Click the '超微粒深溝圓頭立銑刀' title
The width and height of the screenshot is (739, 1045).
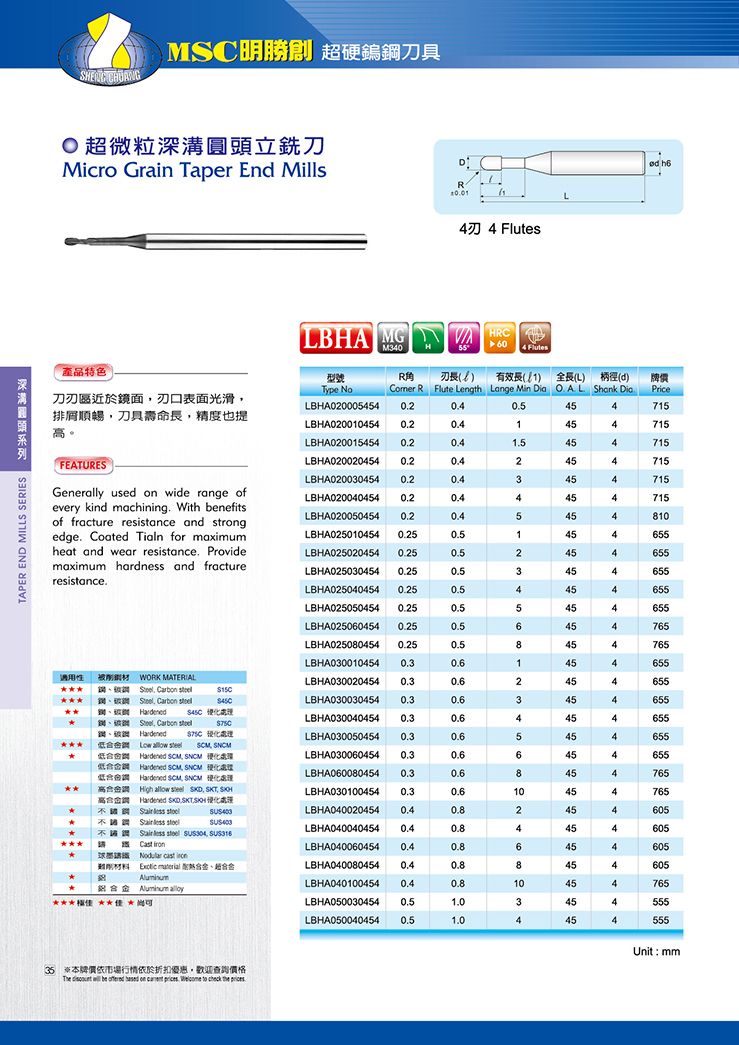203,146
